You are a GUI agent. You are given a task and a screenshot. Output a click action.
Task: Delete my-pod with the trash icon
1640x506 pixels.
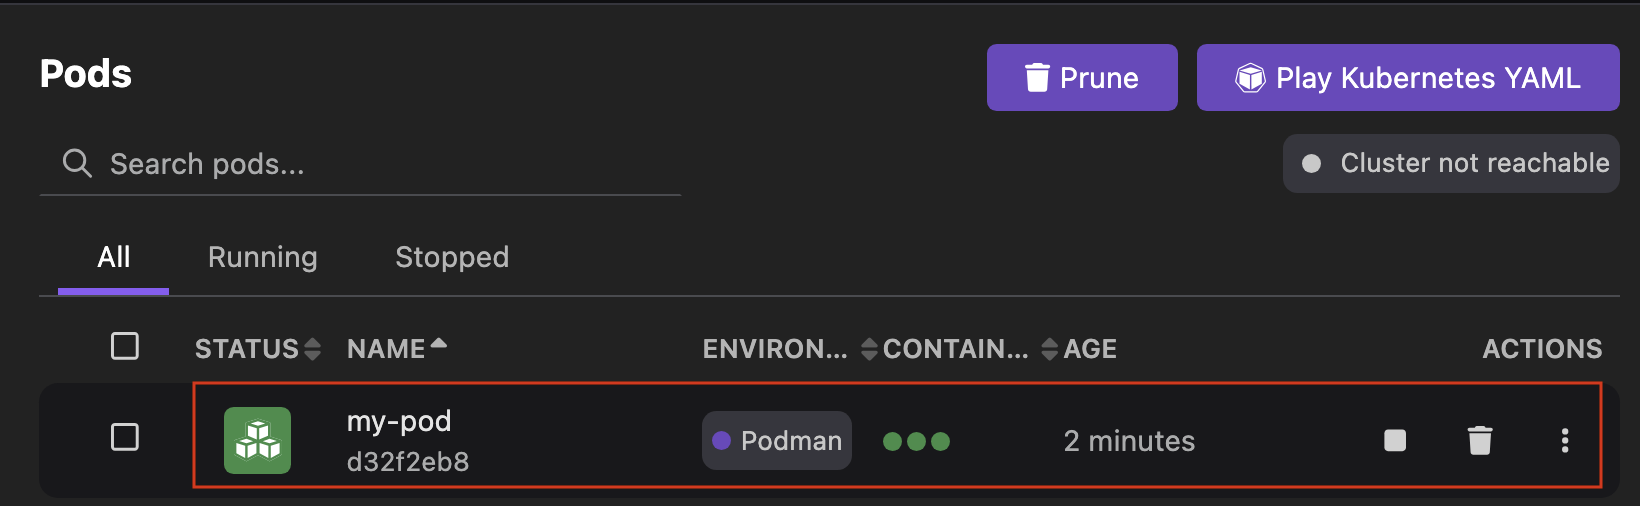[1480, 440]
